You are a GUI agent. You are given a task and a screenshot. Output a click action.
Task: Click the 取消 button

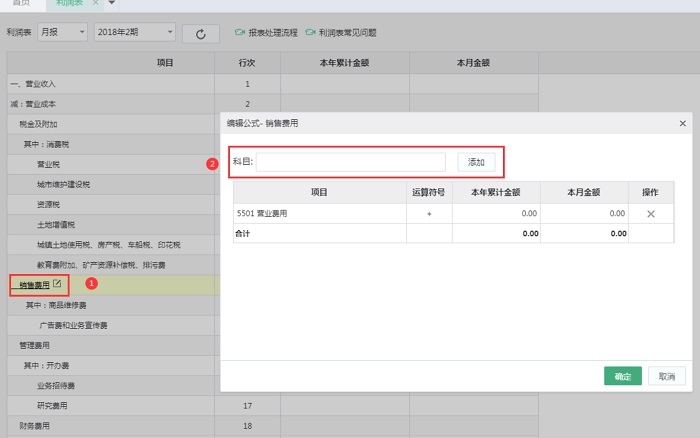point(667,376)
